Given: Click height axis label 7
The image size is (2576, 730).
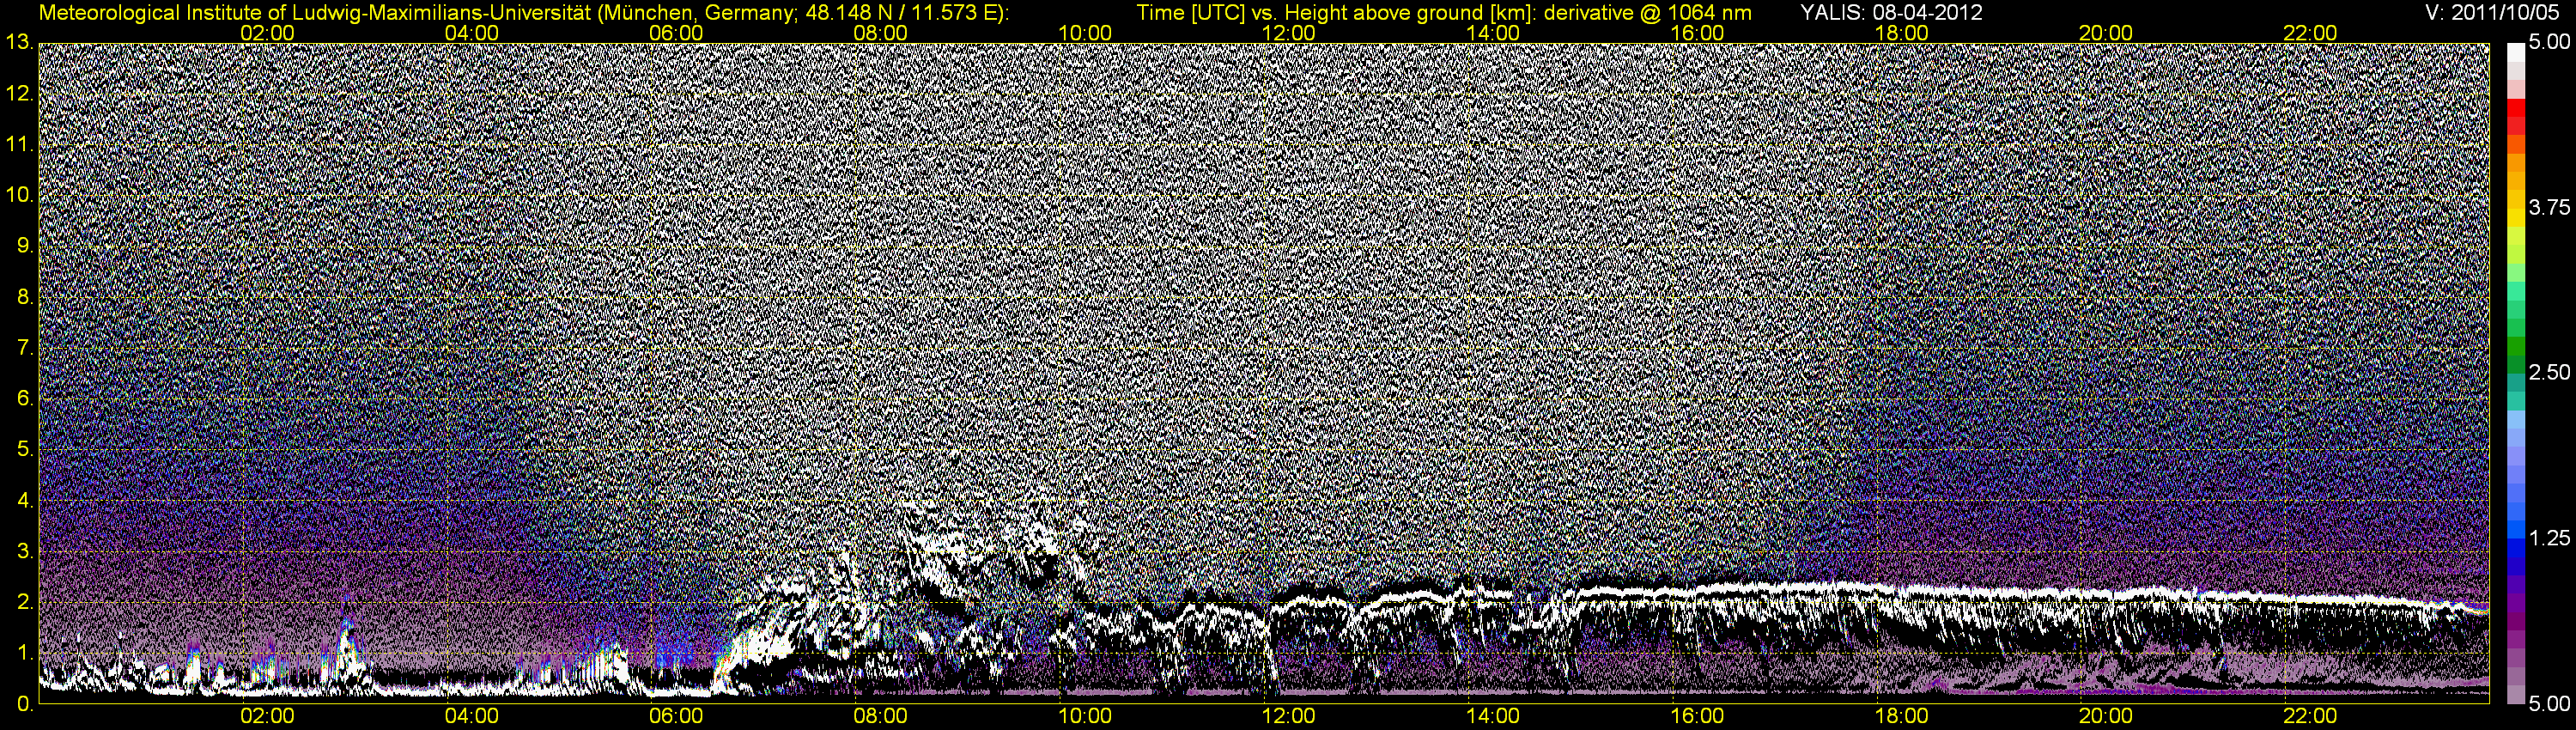Looking at the screenshot, I should [25, 349].
